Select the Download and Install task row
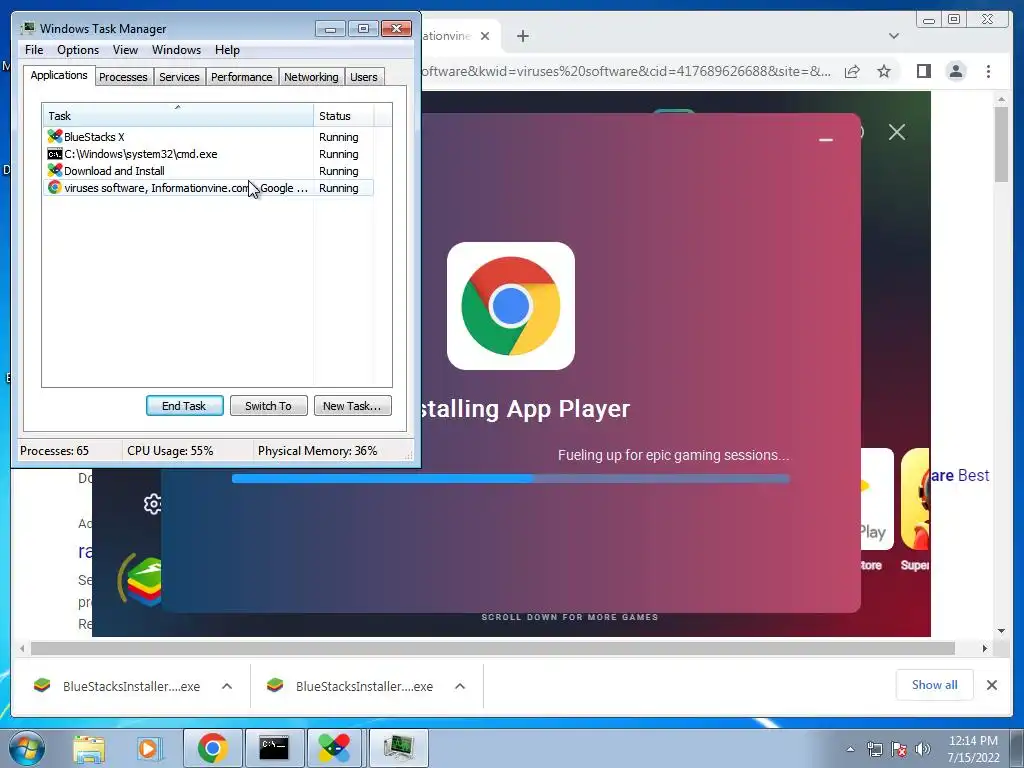Viewport: 1024px width, 768px height. pos(208,171)
